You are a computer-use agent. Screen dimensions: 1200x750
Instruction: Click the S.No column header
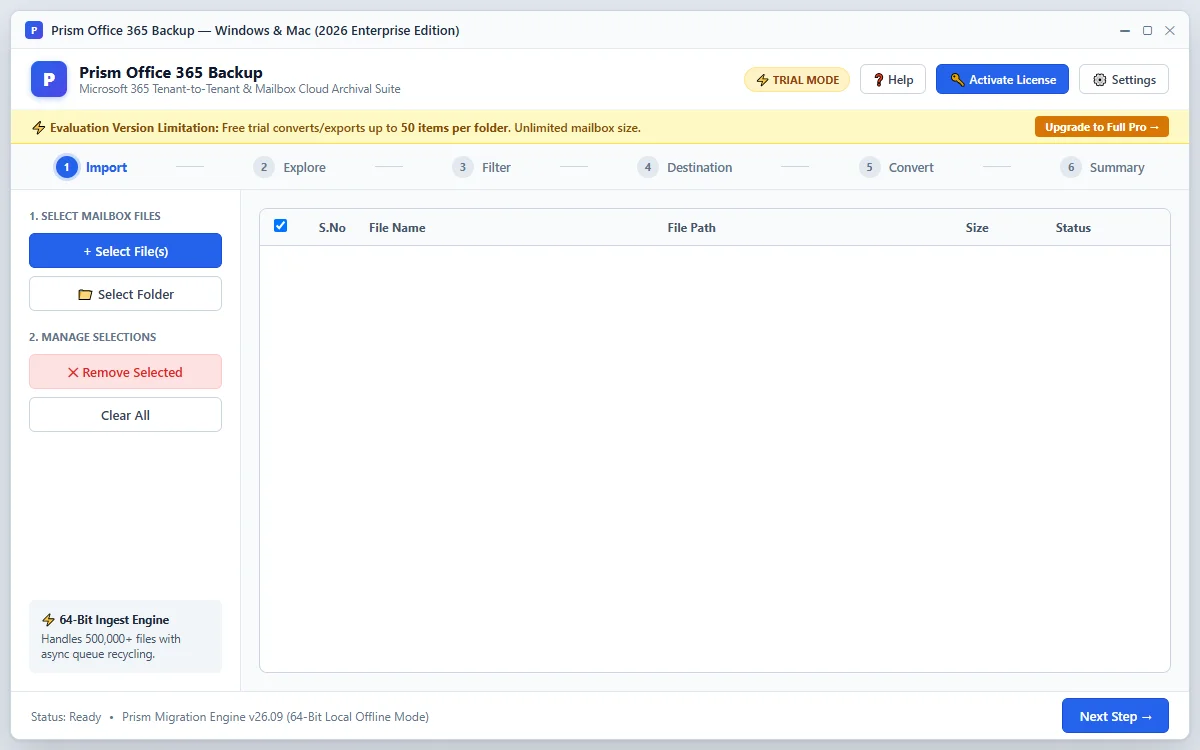tap(332, 228)
